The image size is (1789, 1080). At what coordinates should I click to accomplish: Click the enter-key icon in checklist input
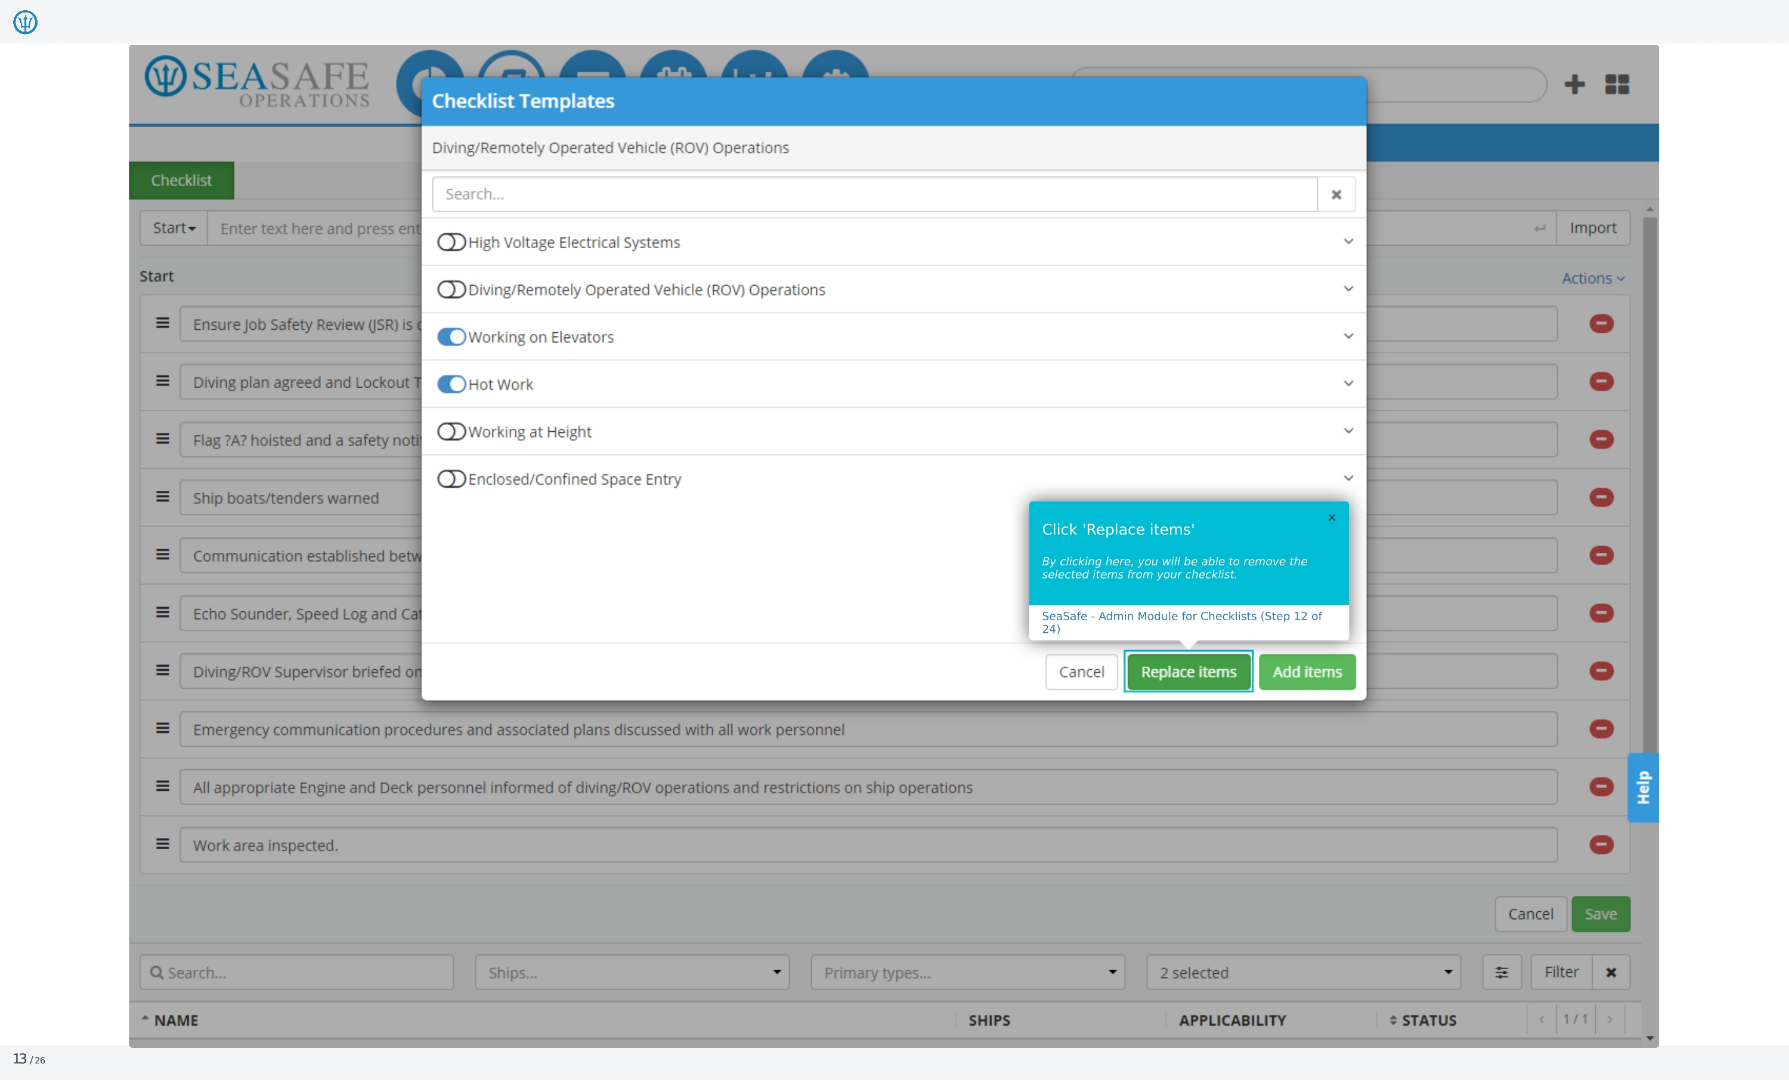(x=1540, y=229)
